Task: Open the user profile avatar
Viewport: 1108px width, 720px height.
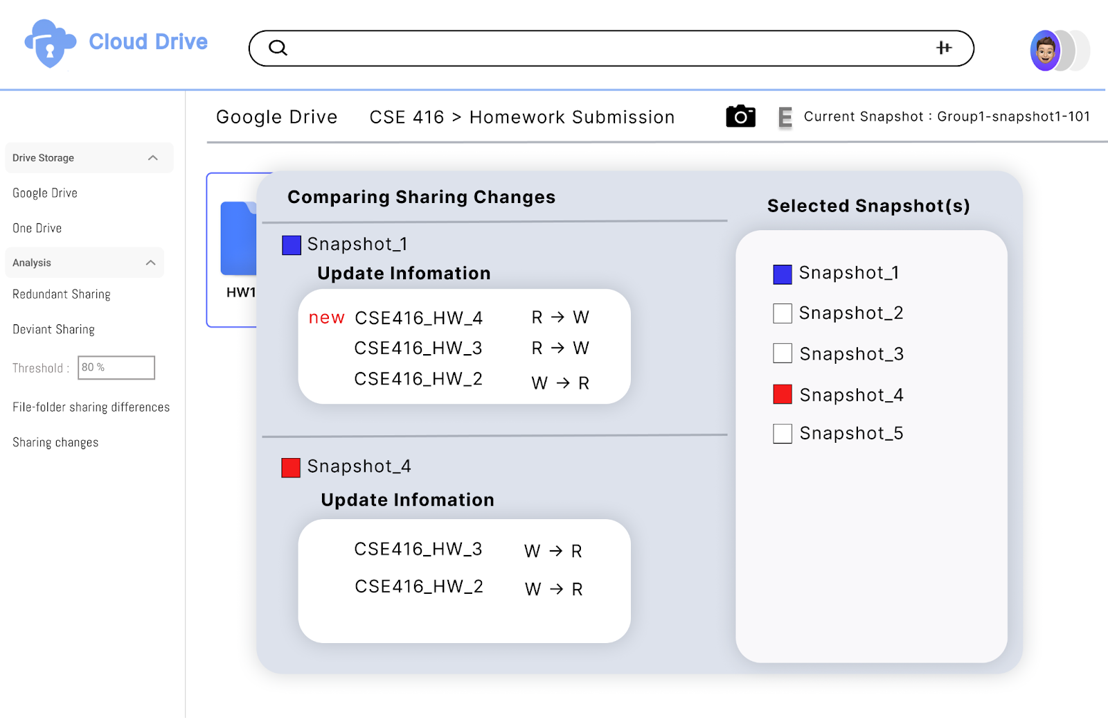Action: [x=1047, y=50]
